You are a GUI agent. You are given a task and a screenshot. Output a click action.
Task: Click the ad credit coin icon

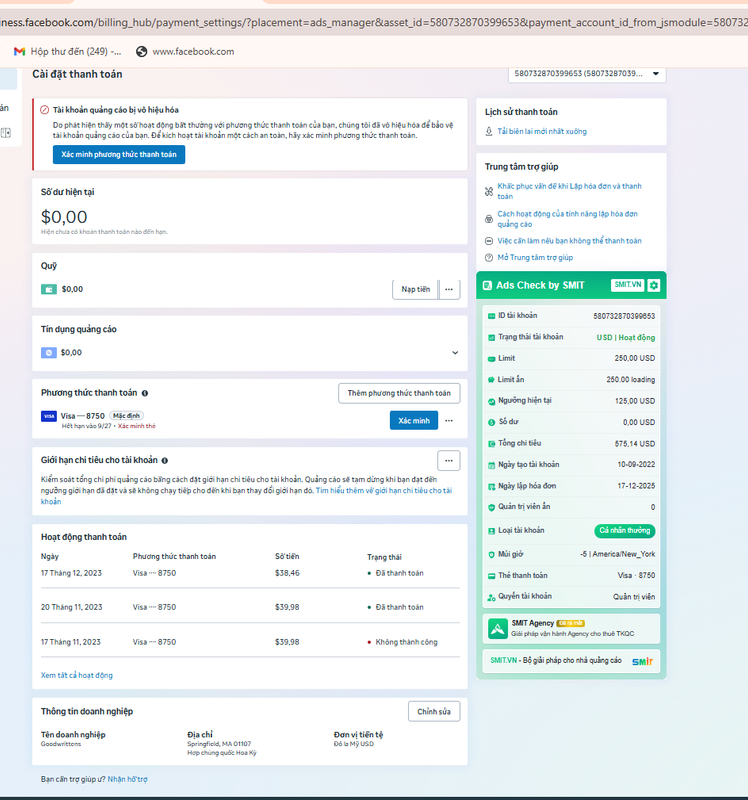coord(48,353)
